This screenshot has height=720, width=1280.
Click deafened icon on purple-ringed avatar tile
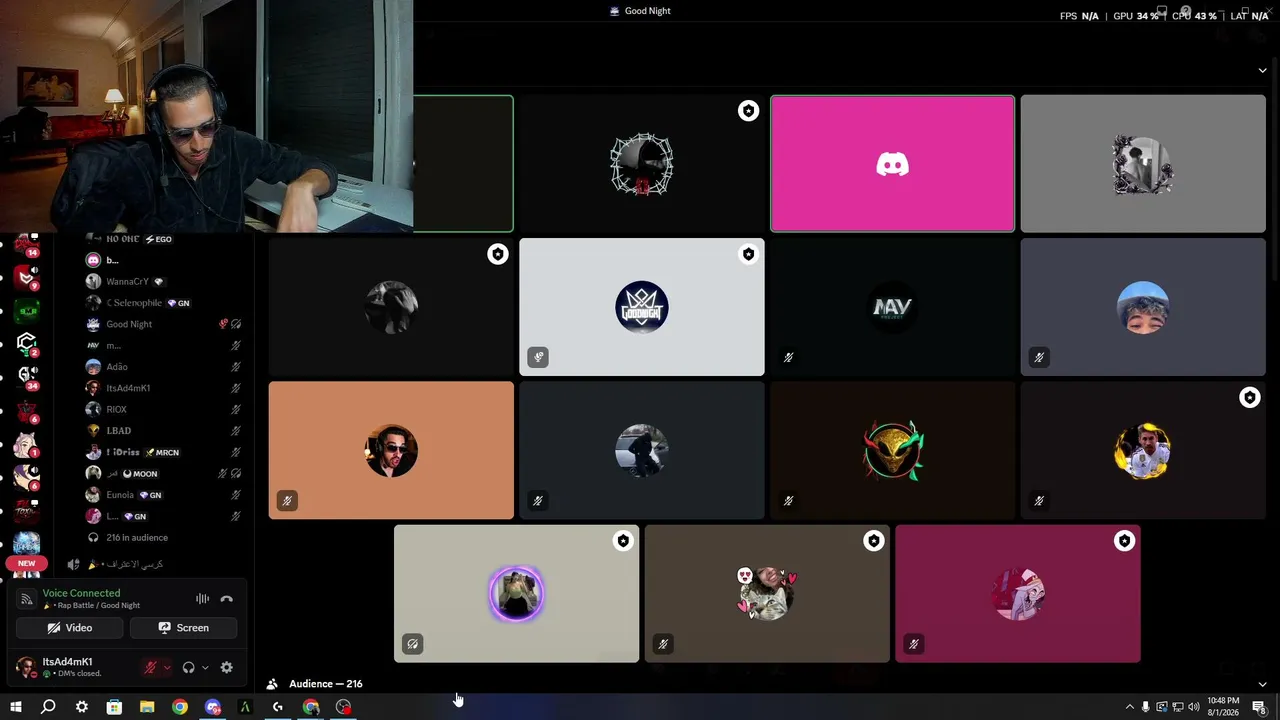412,644
